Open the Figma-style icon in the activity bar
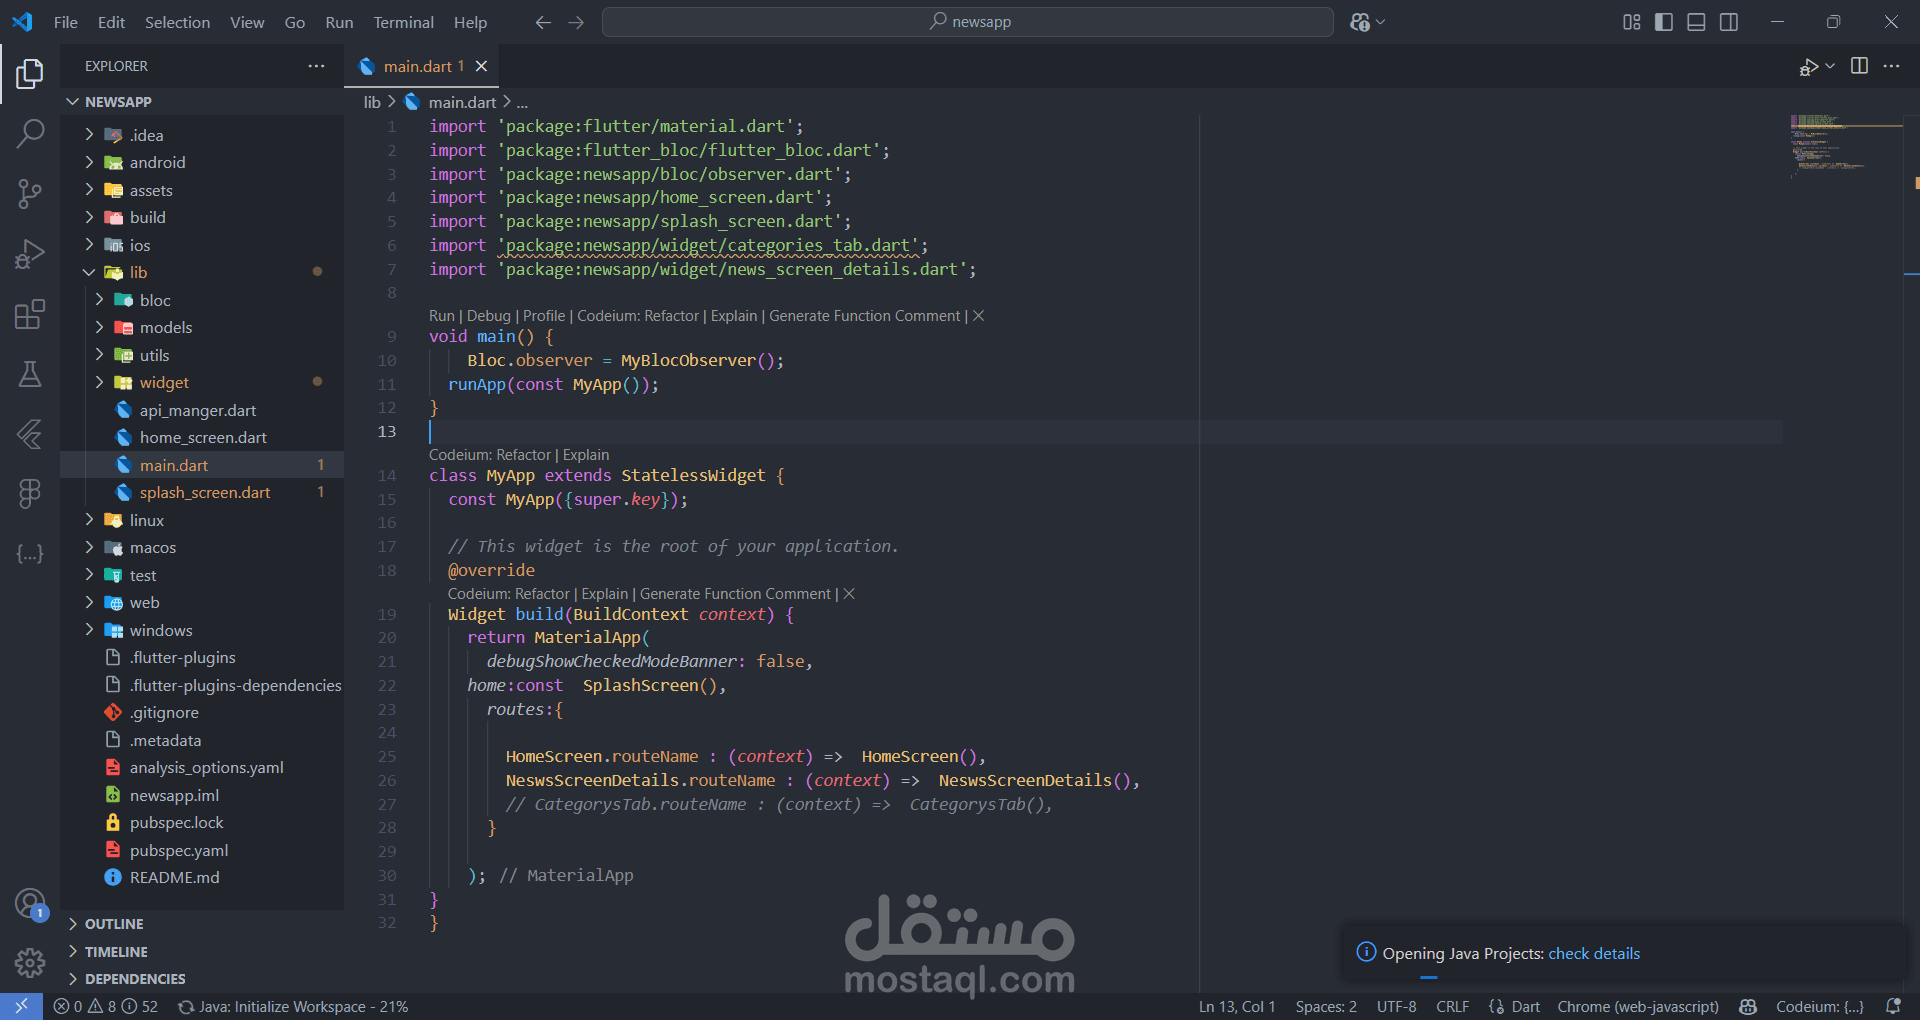Screen dimensions: 1920x1020 point(30,493)
